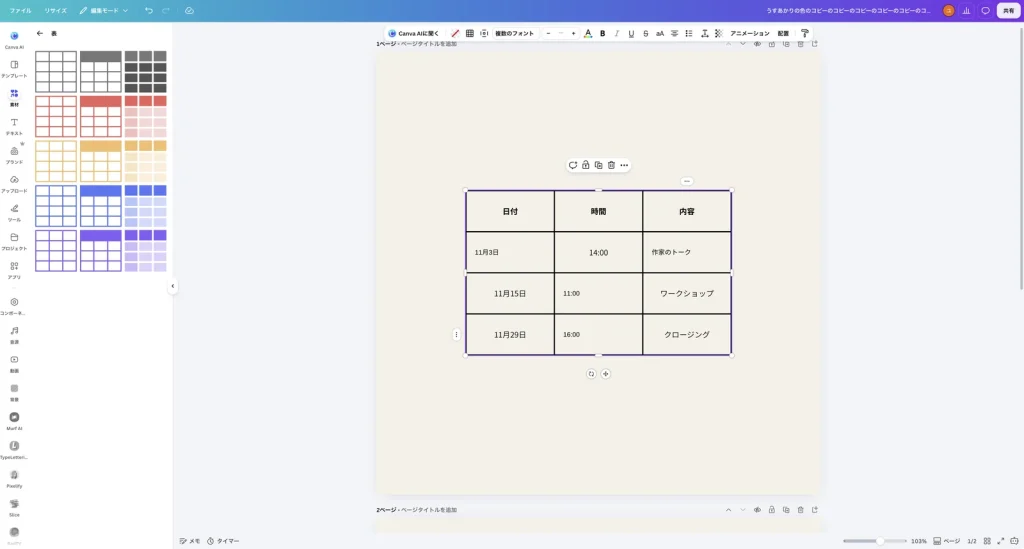The image size is (1024, 549).
Task: Toggle italic formatting
Action: (x=616, y=33)
